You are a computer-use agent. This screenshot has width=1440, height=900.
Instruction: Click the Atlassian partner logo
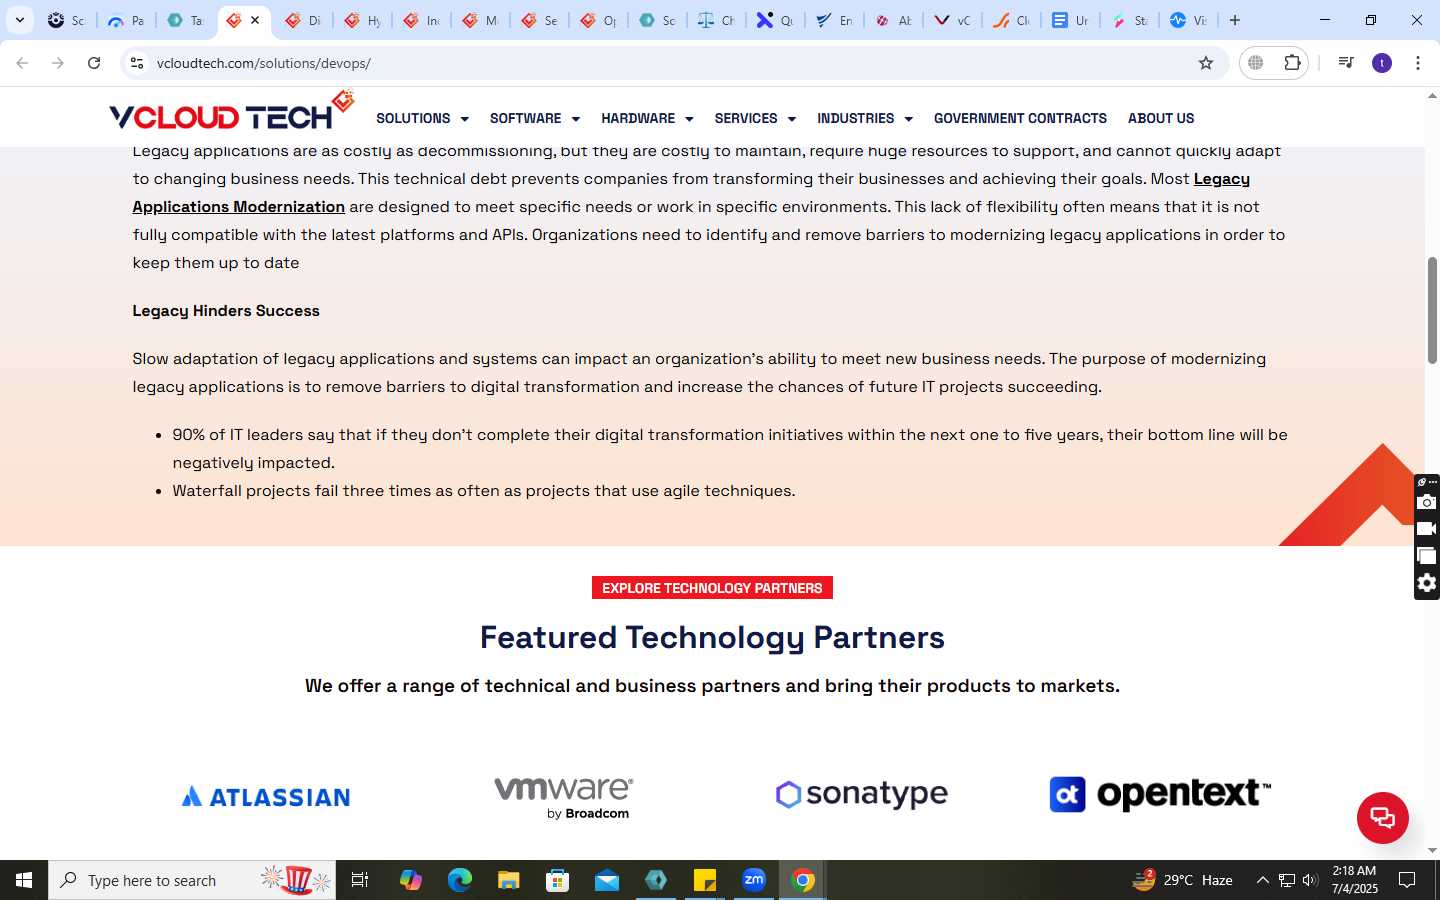[x=266, y=797]
